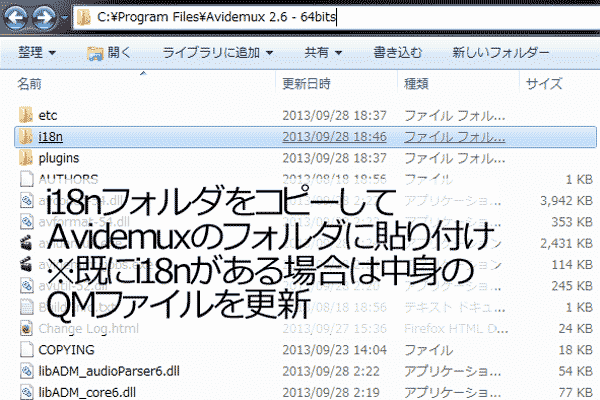The width and height of the screenshot is (600, 400).
Task: Select the plugins folder icon
Action: (26, 158)
